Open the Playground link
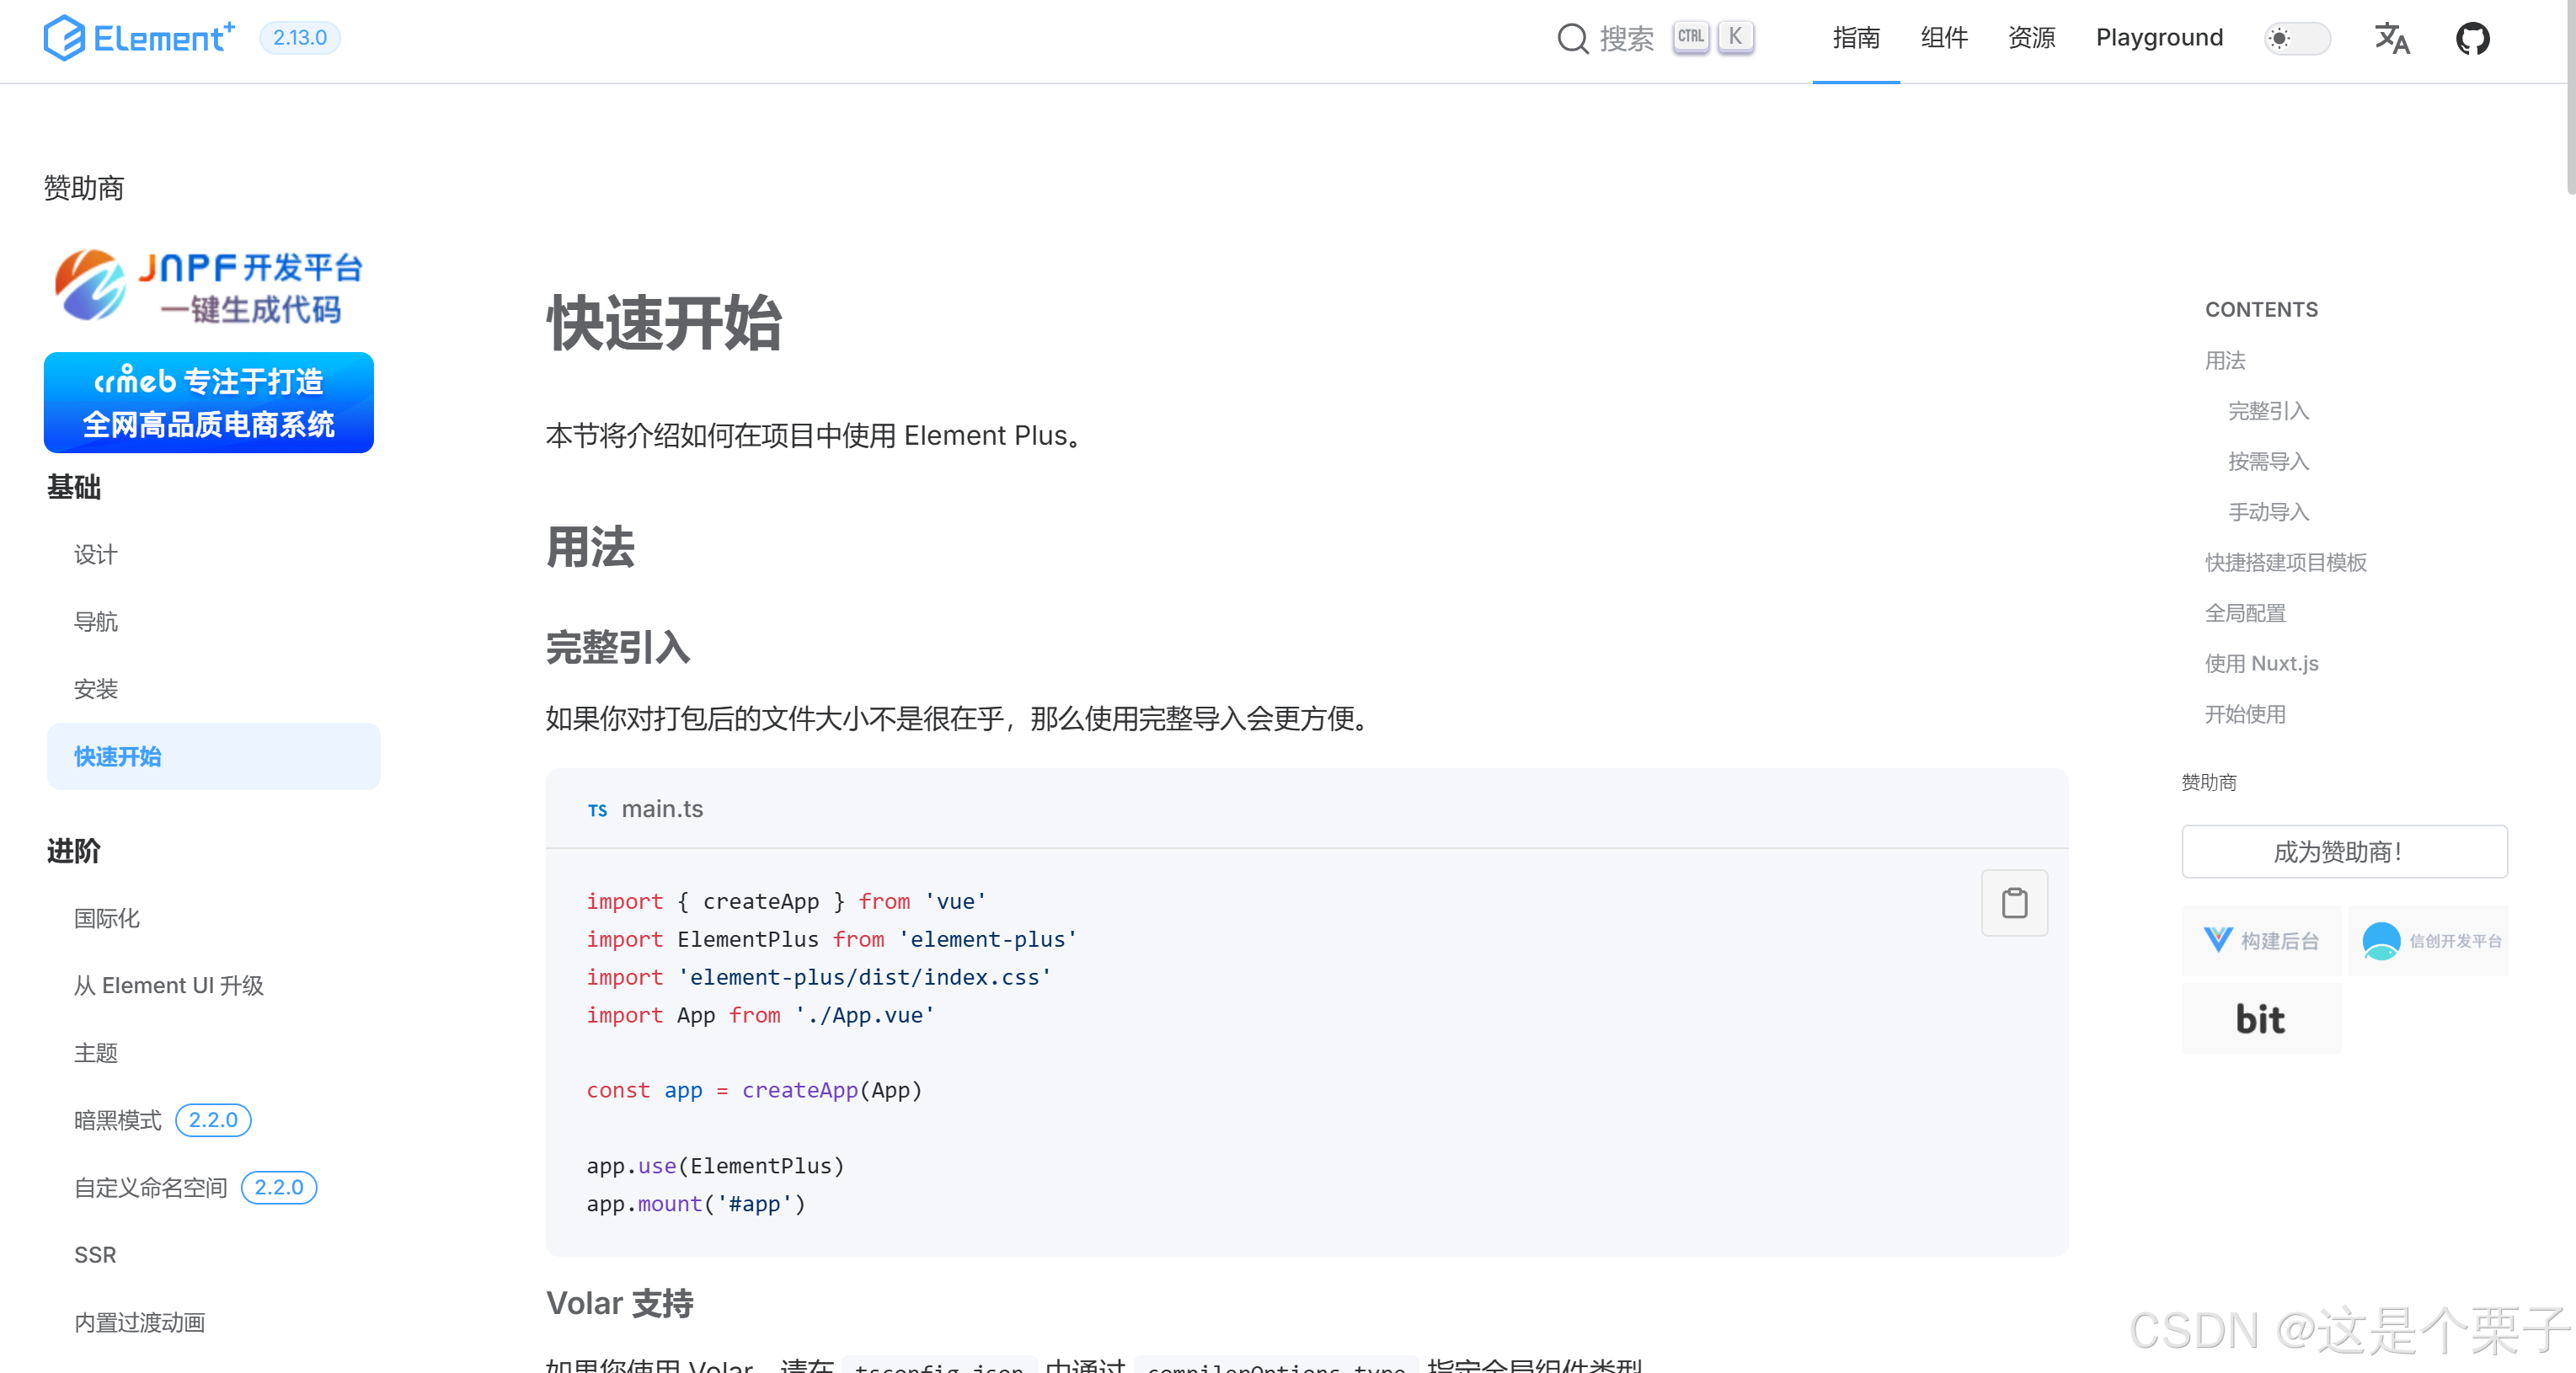Image resolution: width=2576 pixels, height=1373 pixels. [x=2159, y=38]
